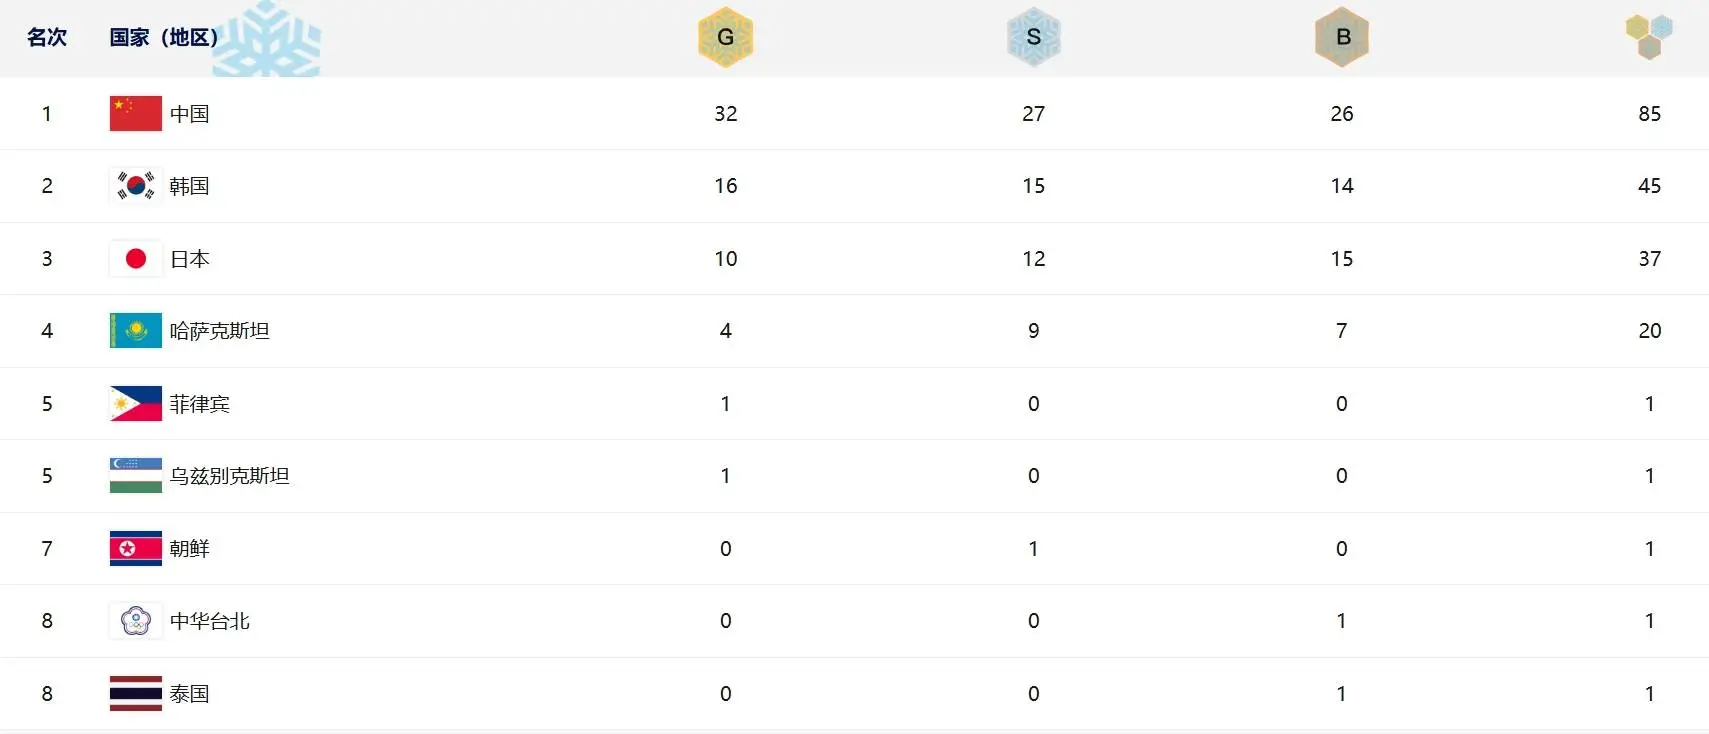Click the Chinese Taipei emblem icon
Viewport: 1709px width, 734px height.
click(136, 621)
